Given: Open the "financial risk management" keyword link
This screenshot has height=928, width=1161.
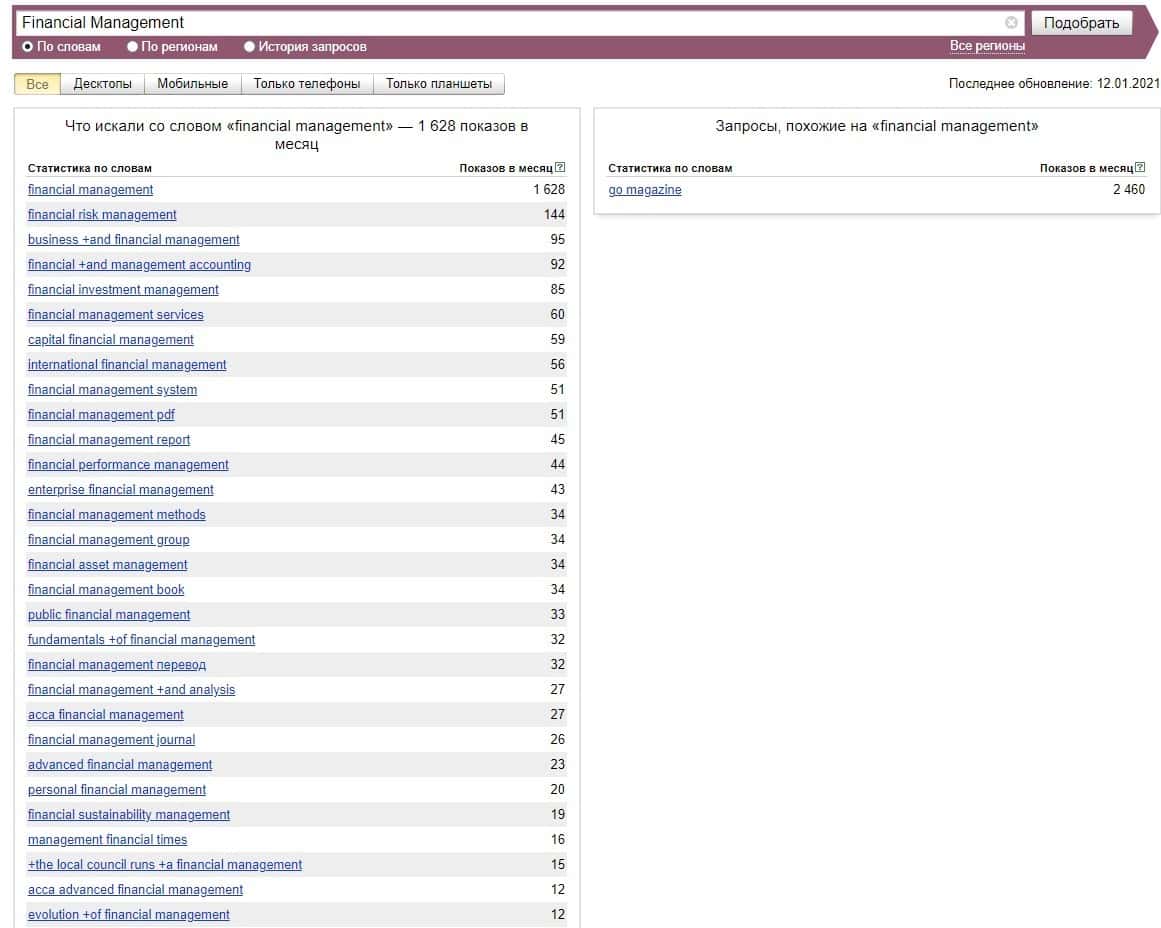Looking at the screenshot, I should click(102, 215).
